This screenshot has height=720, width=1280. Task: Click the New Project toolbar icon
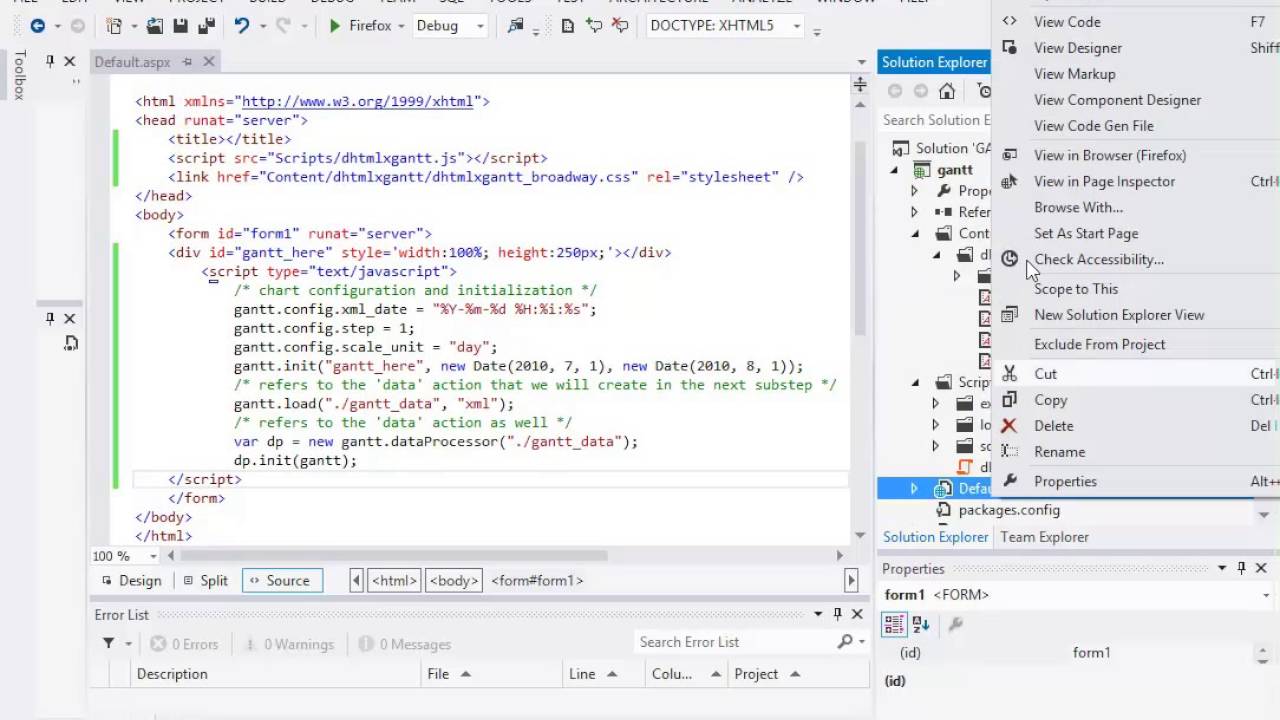pyautogui.click(x=113, y=26)
